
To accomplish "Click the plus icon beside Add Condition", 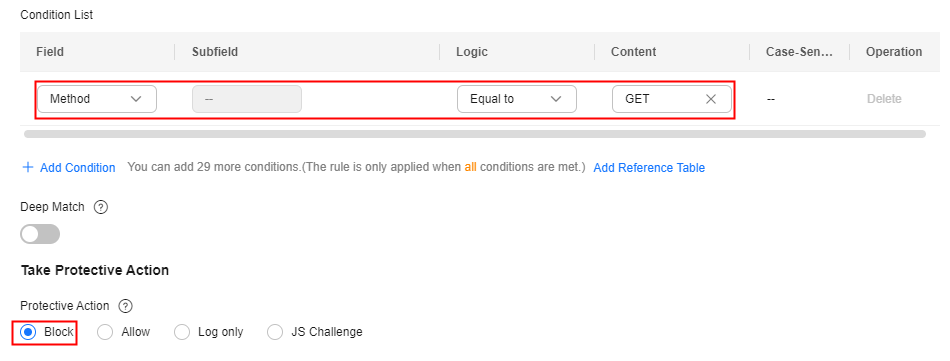I will point(27,167).
